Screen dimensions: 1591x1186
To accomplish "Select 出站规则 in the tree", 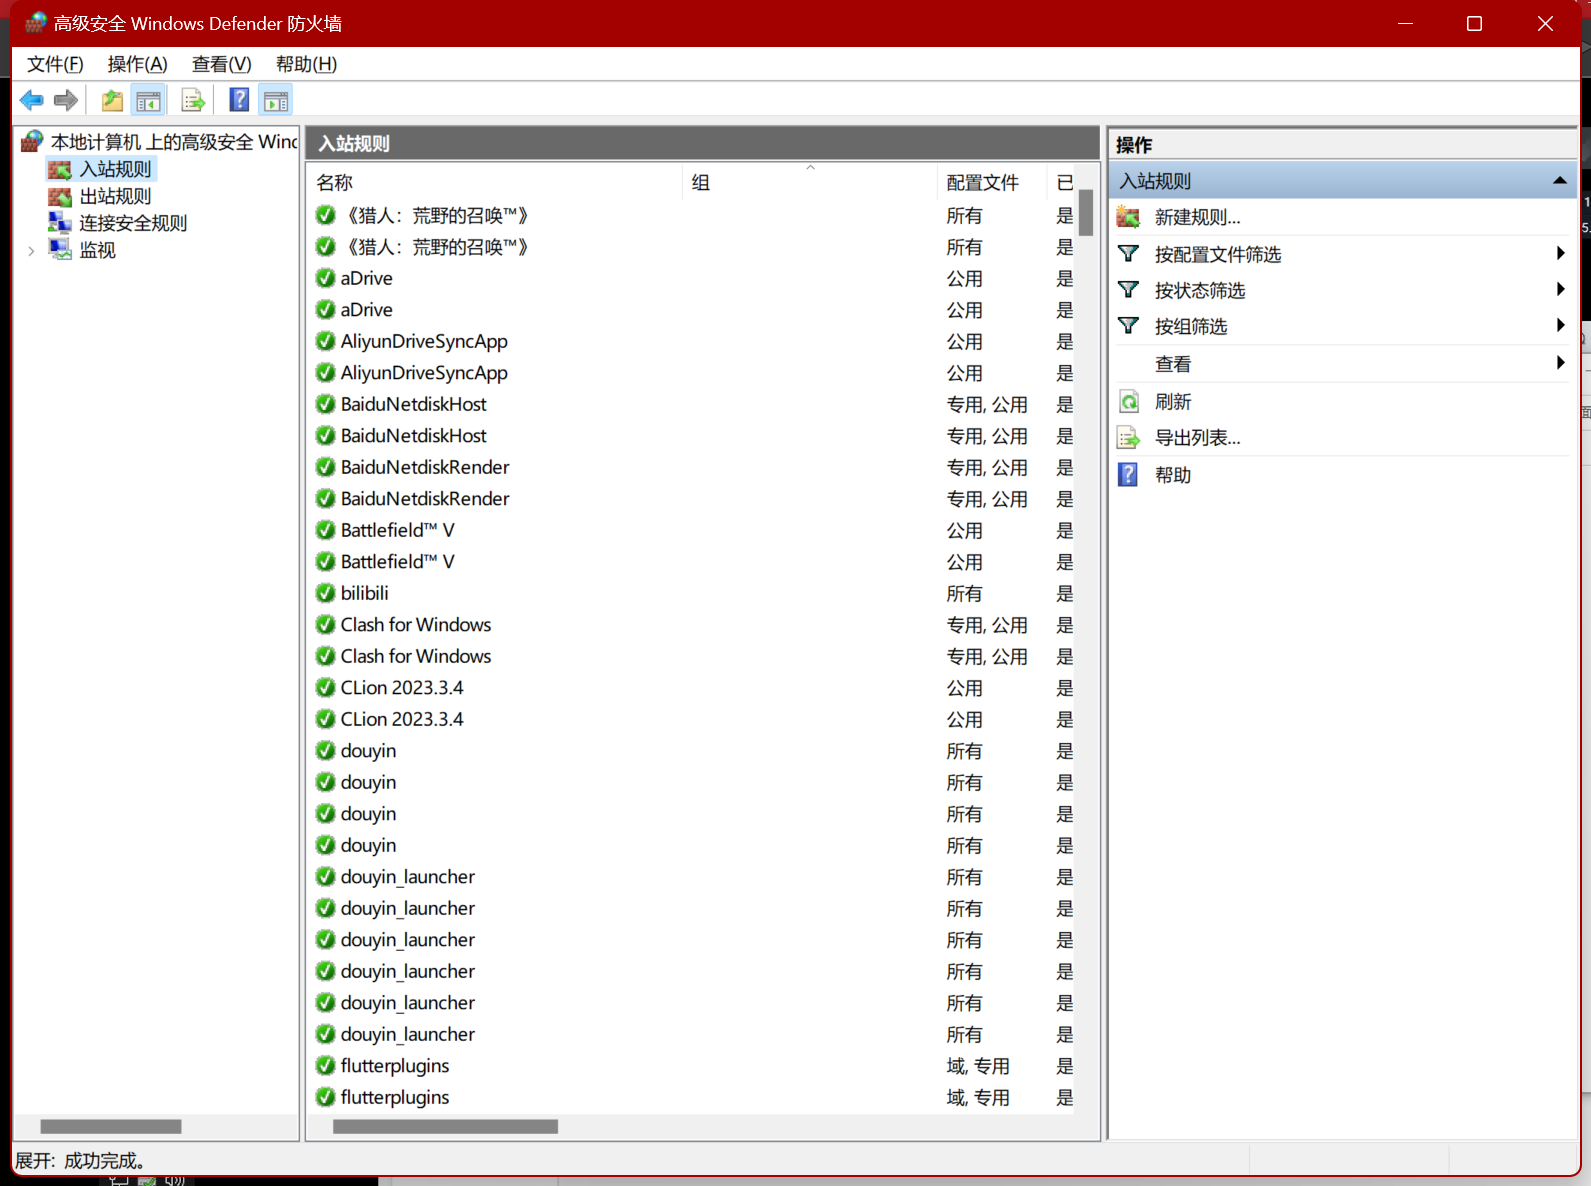I will click(116, 196).
